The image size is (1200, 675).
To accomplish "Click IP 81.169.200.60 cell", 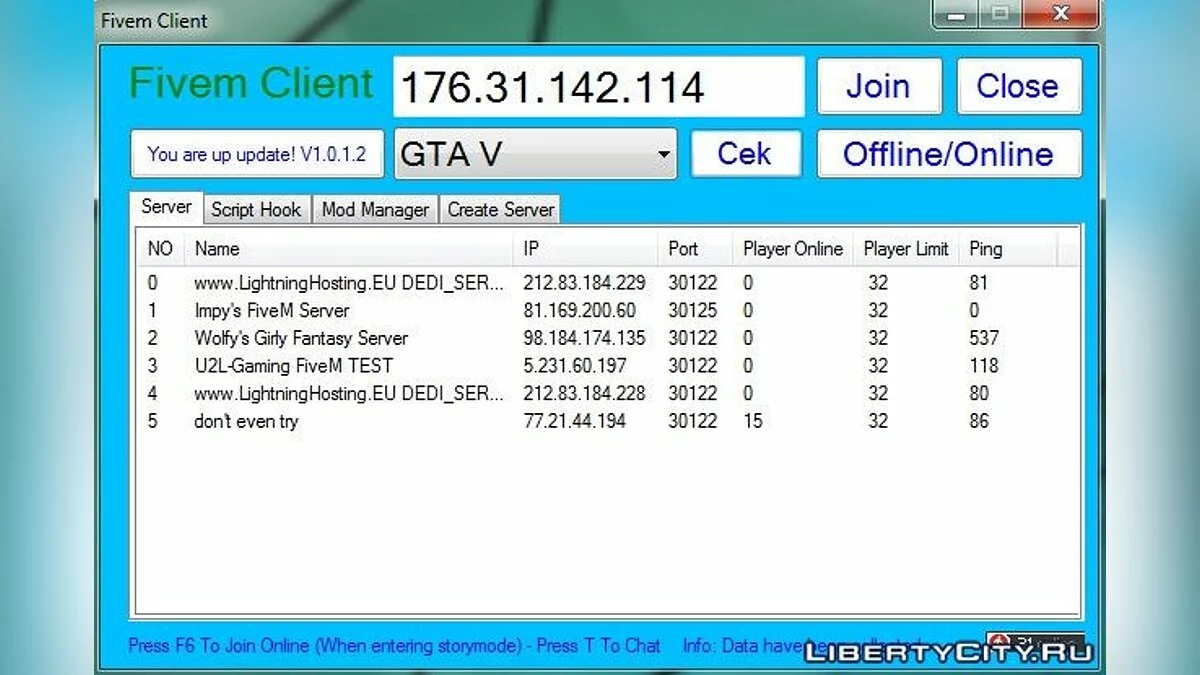I will coord(579,311).
